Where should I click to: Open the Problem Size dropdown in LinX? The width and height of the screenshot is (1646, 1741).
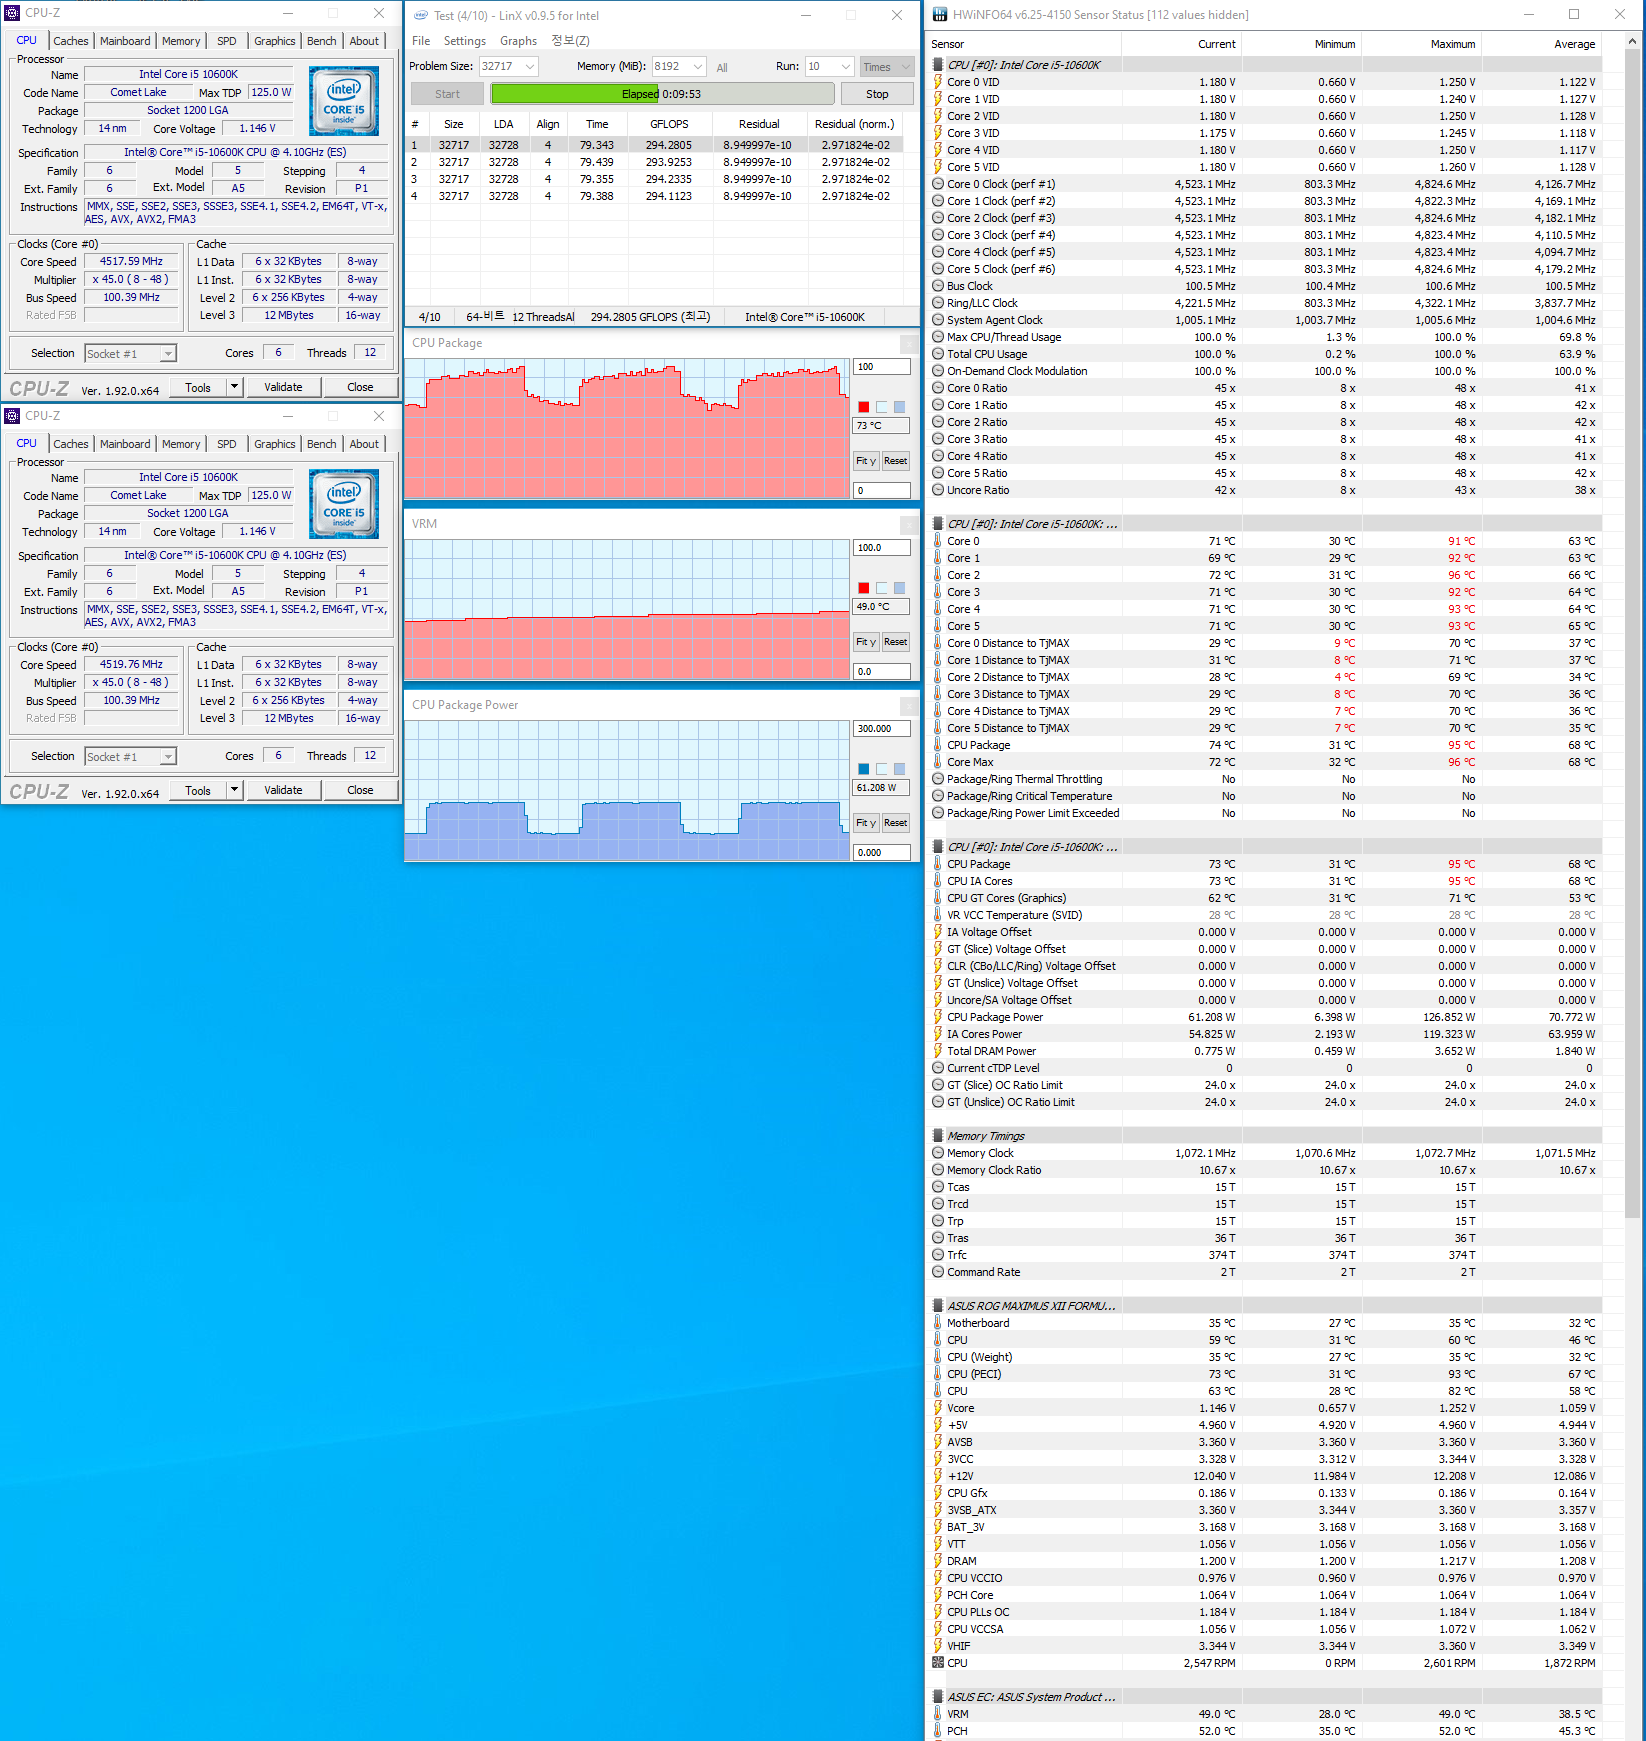529,67
